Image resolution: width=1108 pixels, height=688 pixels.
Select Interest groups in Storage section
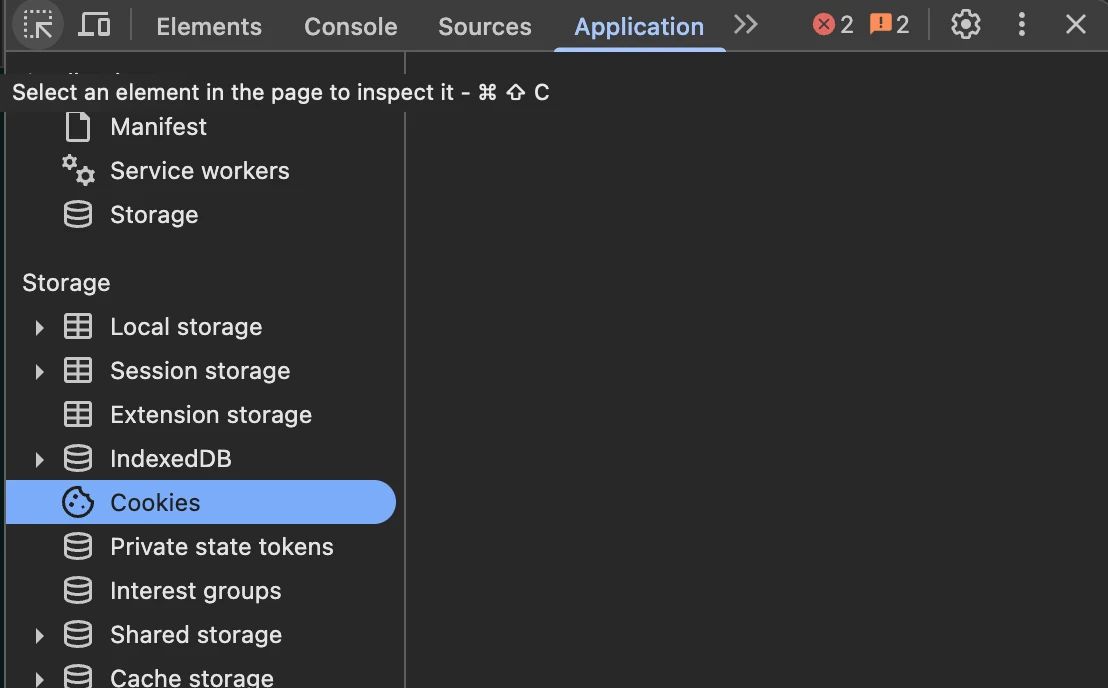coord(195,591)
